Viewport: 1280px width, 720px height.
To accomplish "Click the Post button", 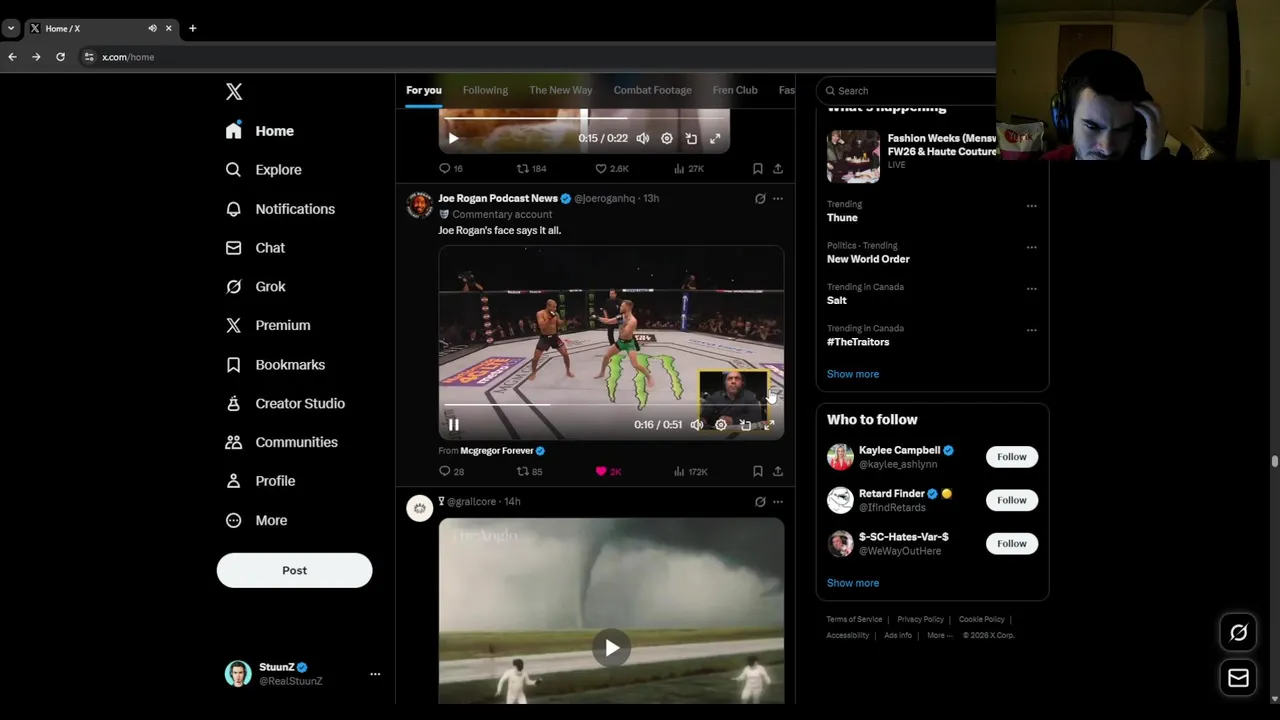I will [x=294, y=570].
